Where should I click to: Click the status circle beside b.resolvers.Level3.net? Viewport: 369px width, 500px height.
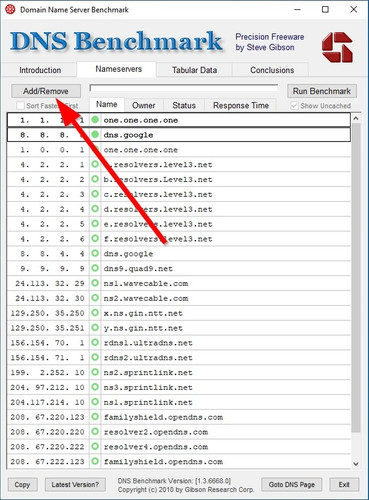pos(95,179)
